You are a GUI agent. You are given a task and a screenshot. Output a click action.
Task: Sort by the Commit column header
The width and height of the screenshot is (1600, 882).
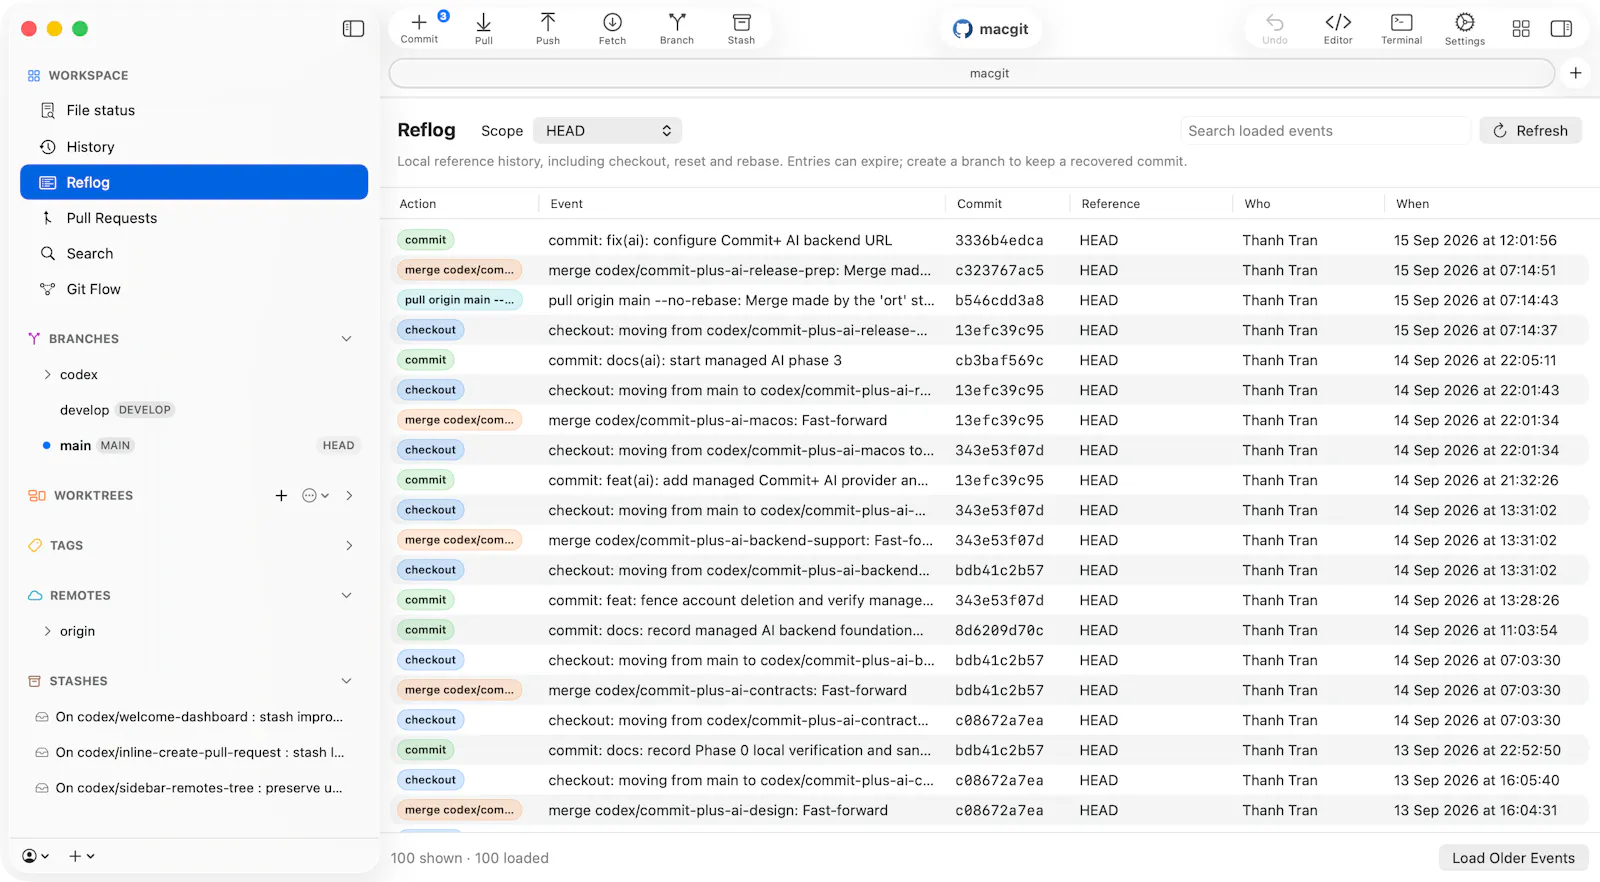pos(979,204)
